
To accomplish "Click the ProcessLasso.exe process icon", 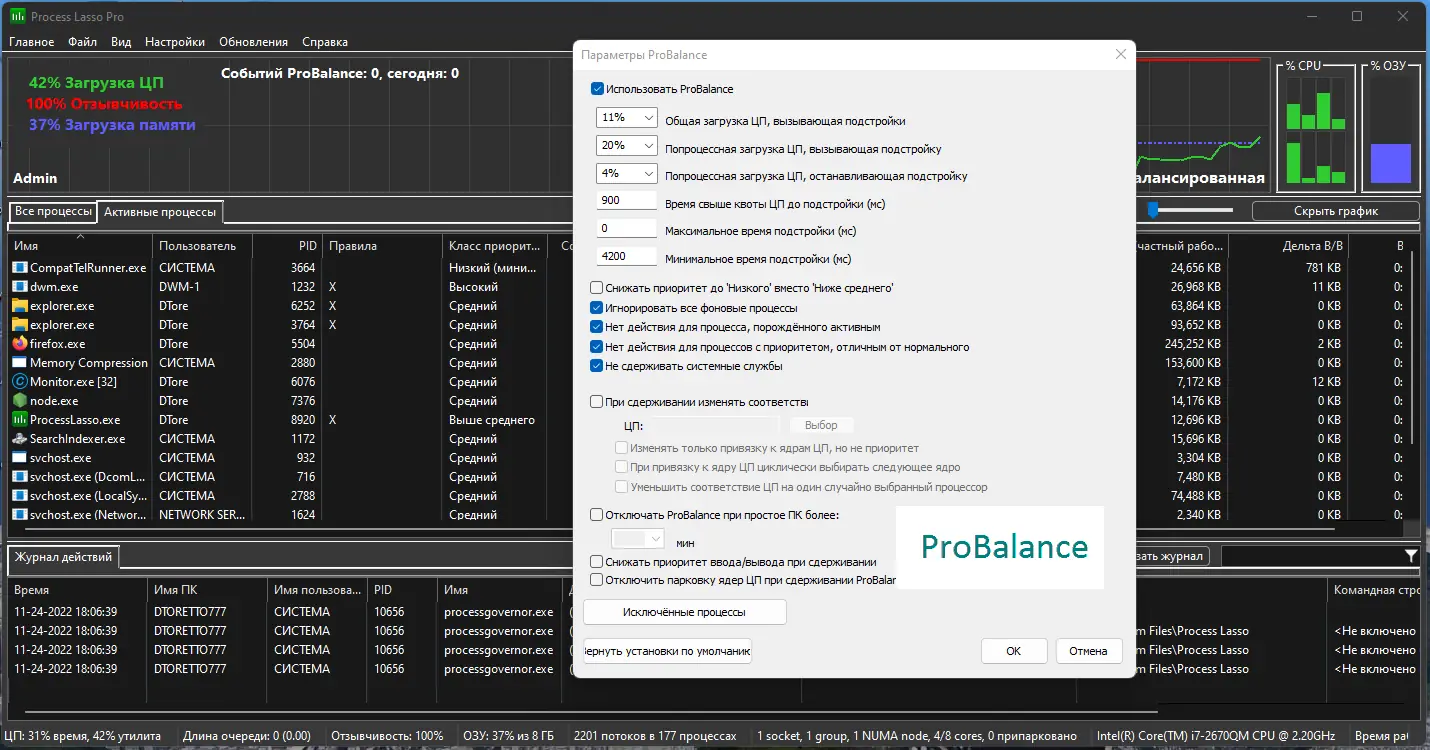I will pos(20,420).
